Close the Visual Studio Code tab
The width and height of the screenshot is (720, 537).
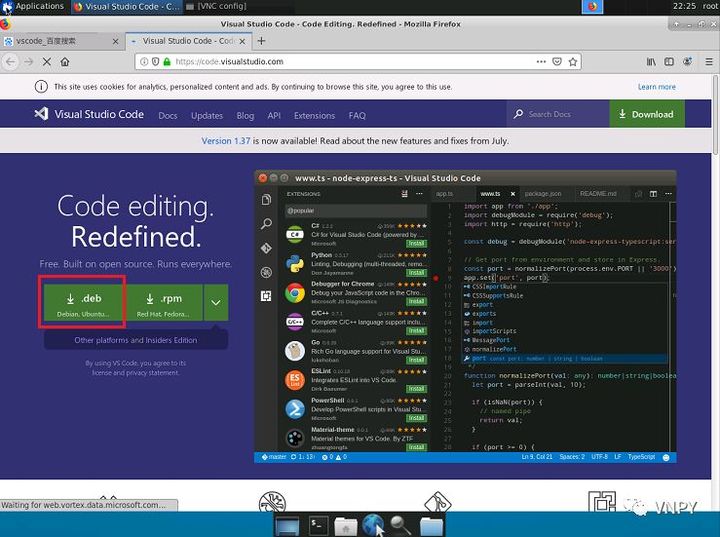tap(242, 41)
